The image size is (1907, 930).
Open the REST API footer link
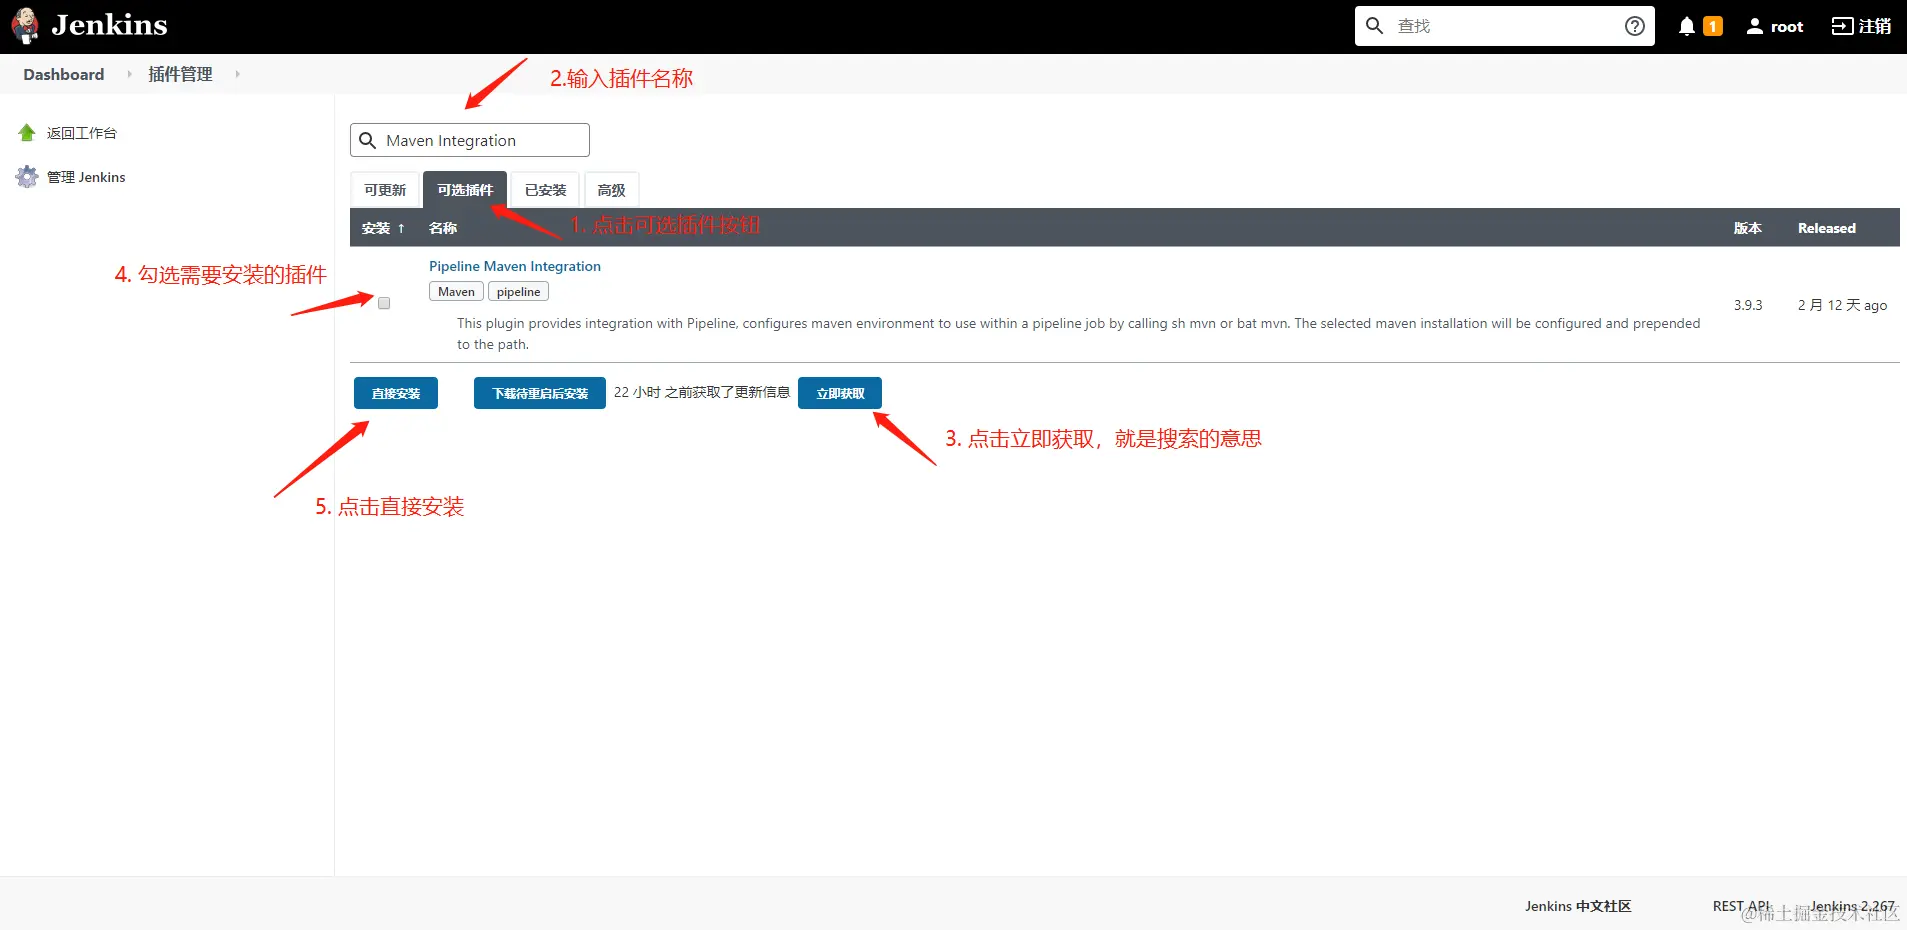pyautogui.click(x=1741, y=906)
